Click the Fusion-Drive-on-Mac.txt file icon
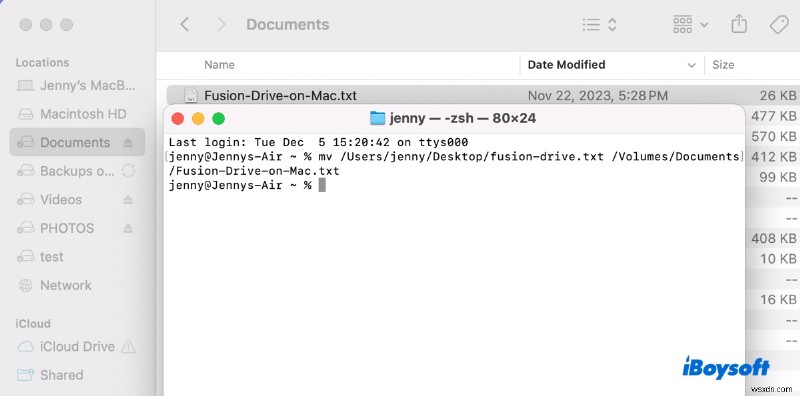Screen dimensions: 800x396 (x=191, y=95)
